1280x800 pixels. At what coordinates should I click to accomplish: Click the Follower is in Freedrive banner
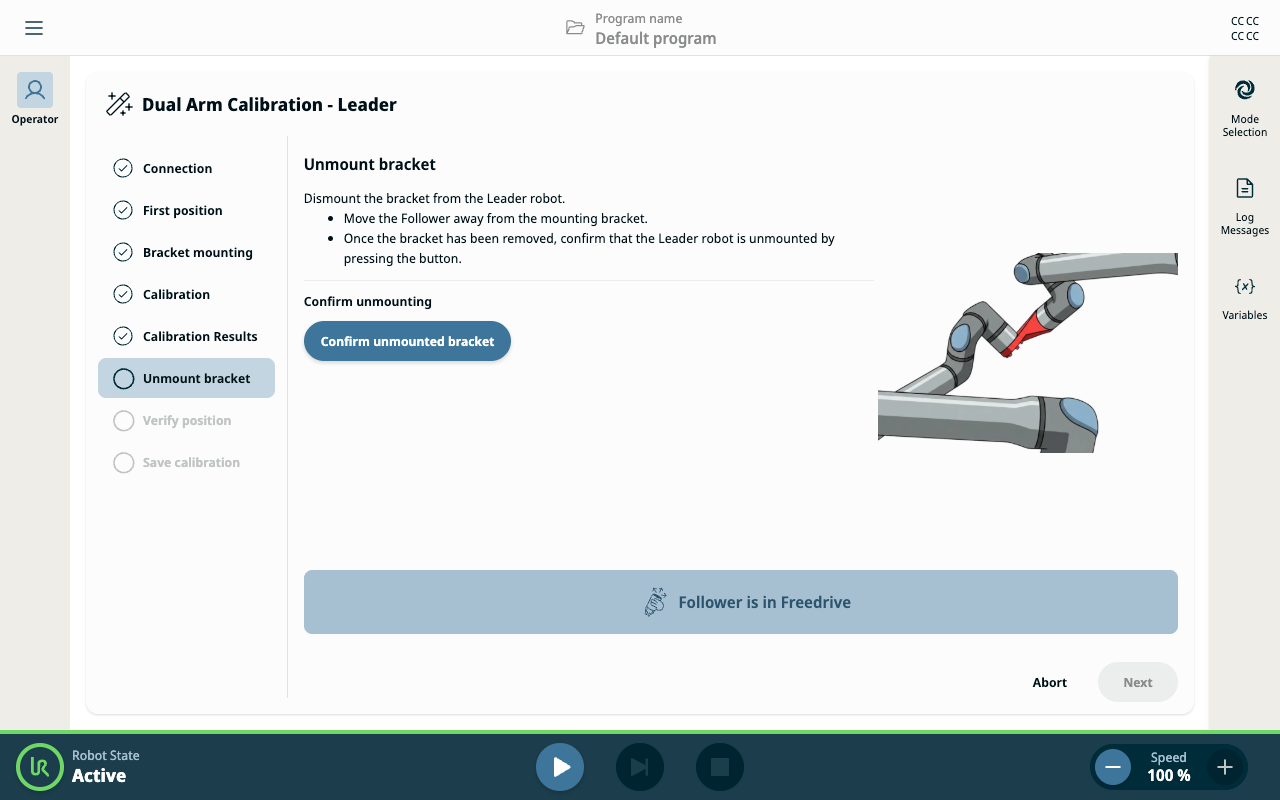[741, 602]
